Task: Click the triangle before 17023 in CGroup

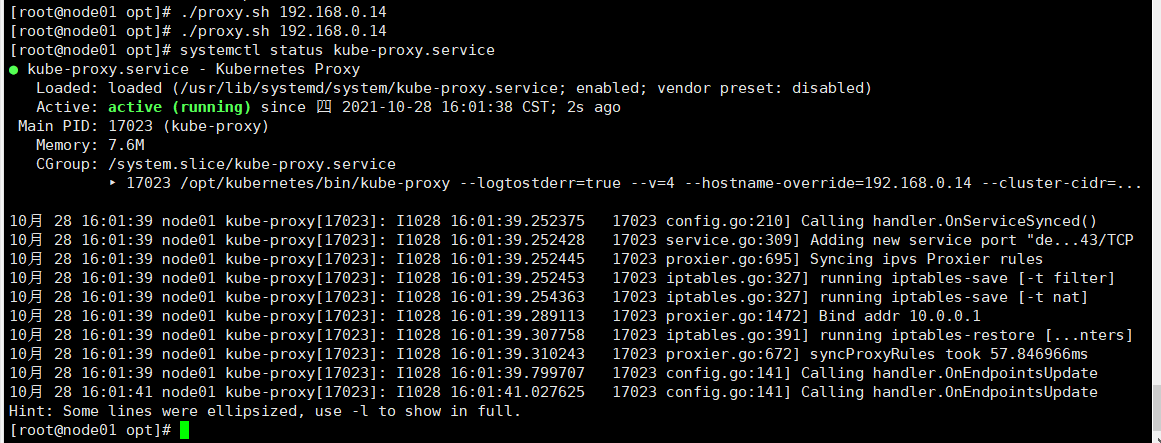Action: [112, 183]
